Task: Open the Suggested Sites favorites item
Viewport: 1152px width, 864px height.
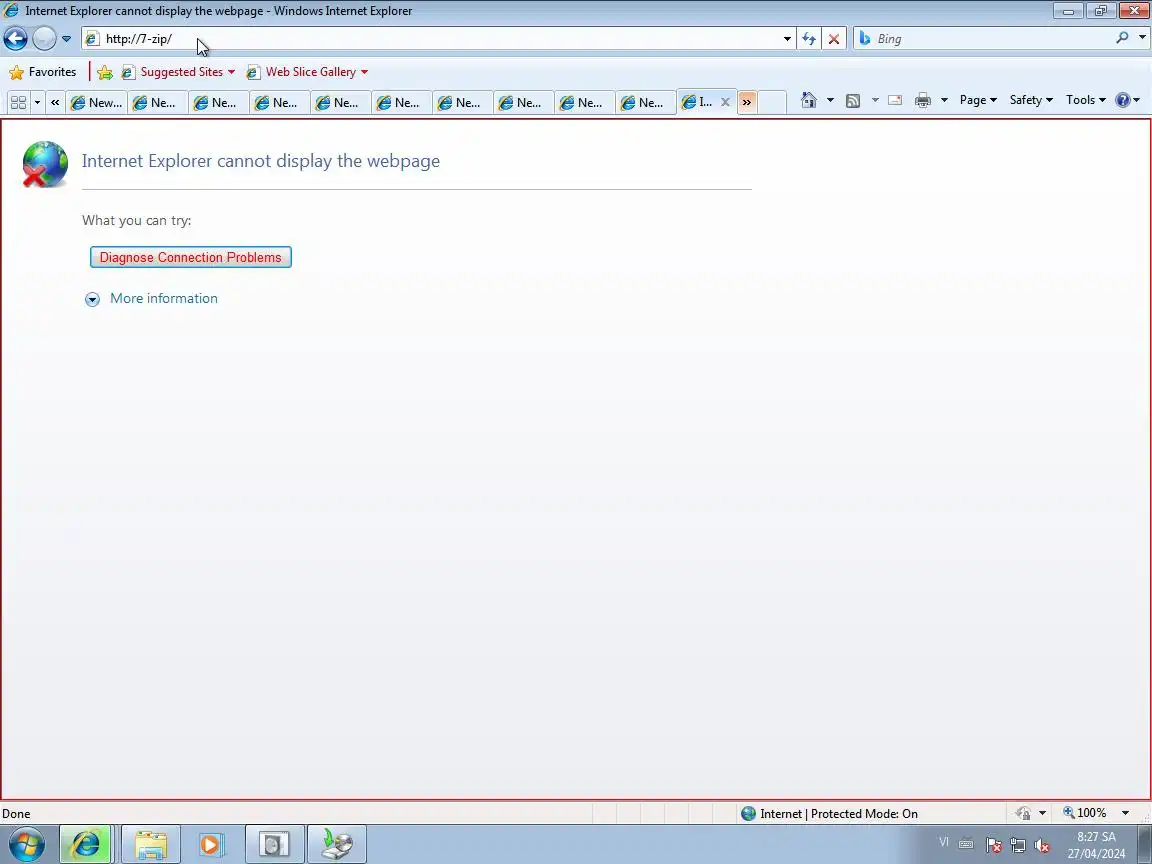Action: pyautogui.click(x=179, y=72)
